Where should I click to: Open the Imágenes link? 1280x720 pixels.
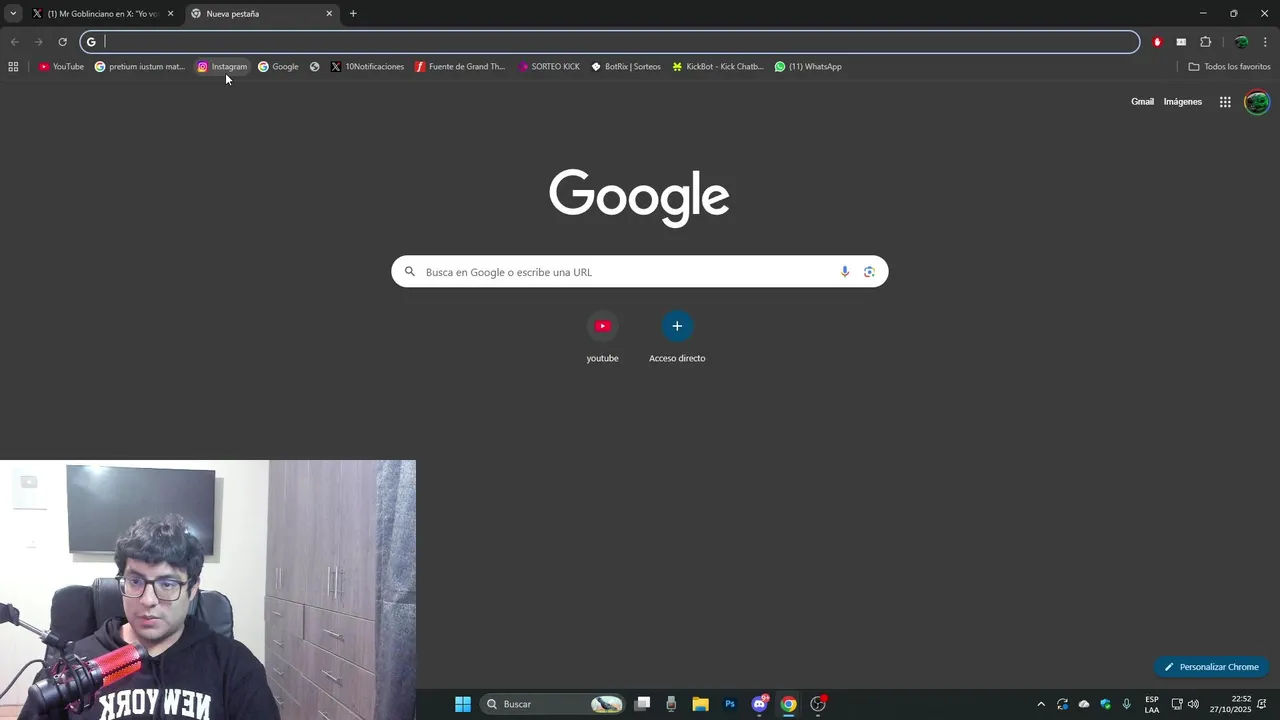point(1183,102)
